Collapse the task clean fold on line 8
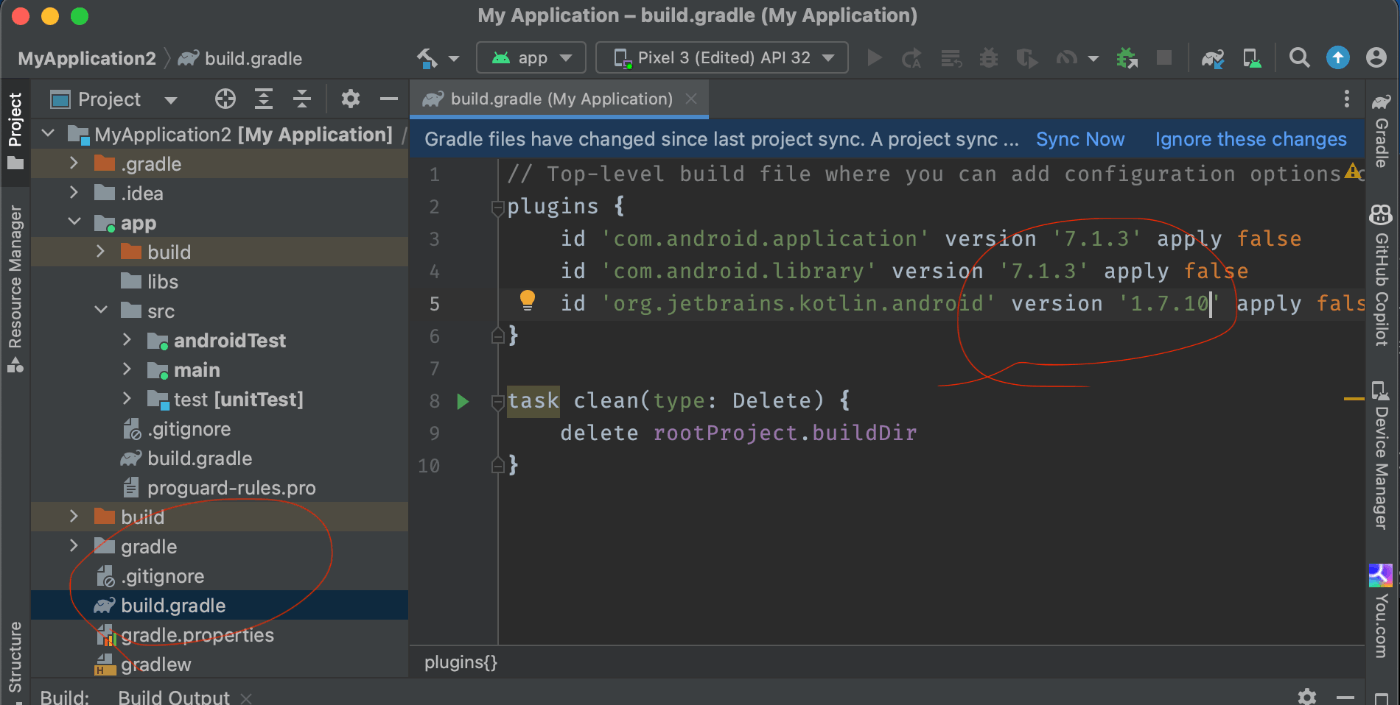The height and width of the screenshot is (705, 1400). point(497,402)
